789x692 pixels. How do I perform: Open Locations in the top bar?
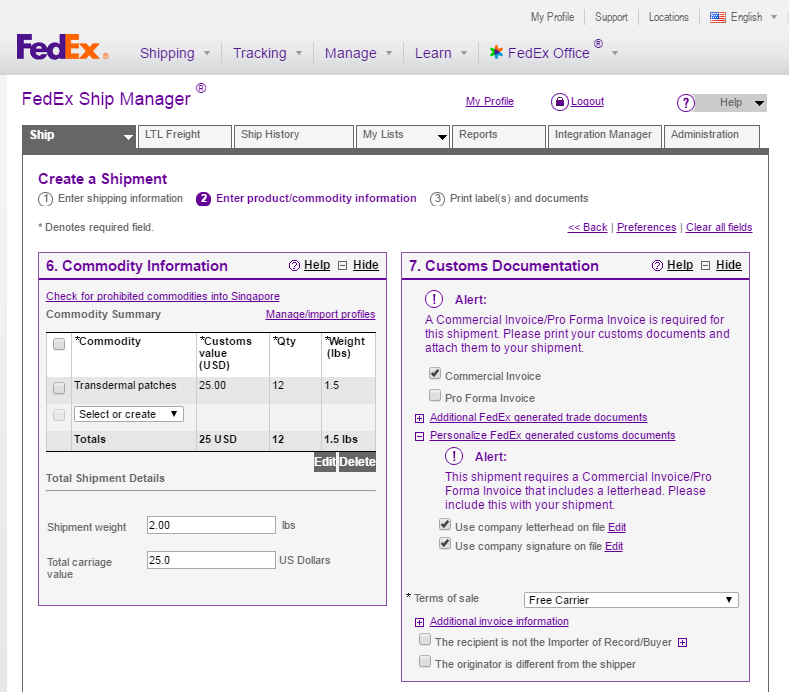tap(668, 17)
